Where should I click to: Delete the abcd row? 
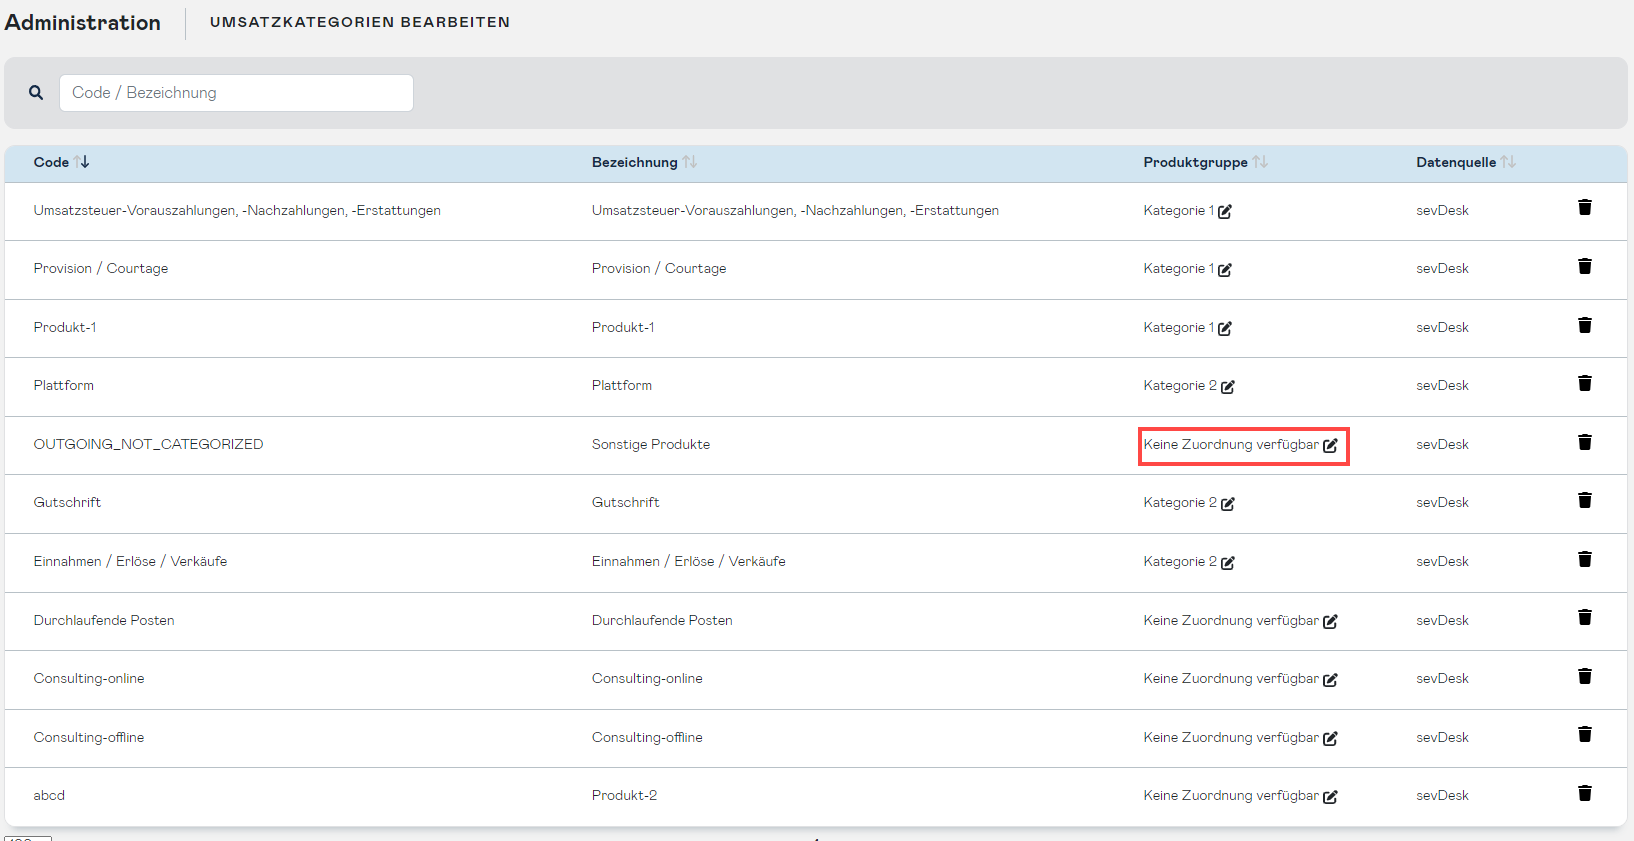[1585, 793]
